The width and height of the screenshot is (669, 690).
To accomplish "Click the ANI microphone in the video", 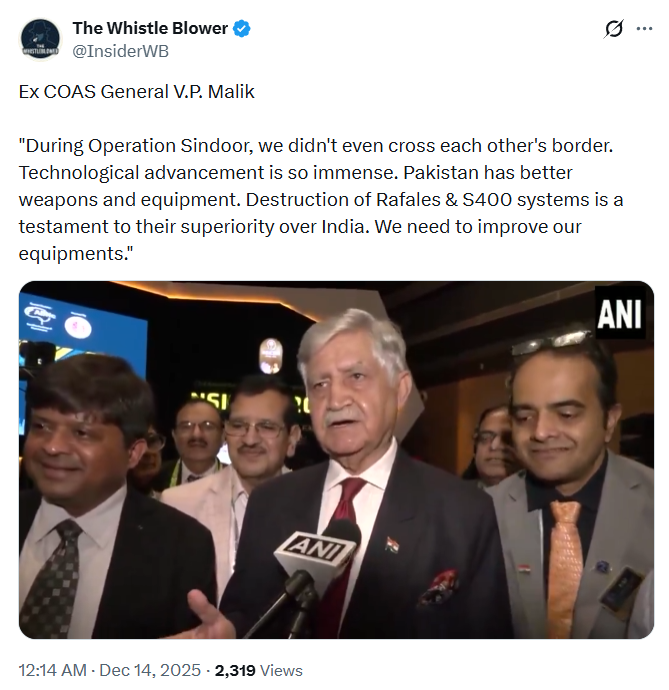I will point(315,556).
